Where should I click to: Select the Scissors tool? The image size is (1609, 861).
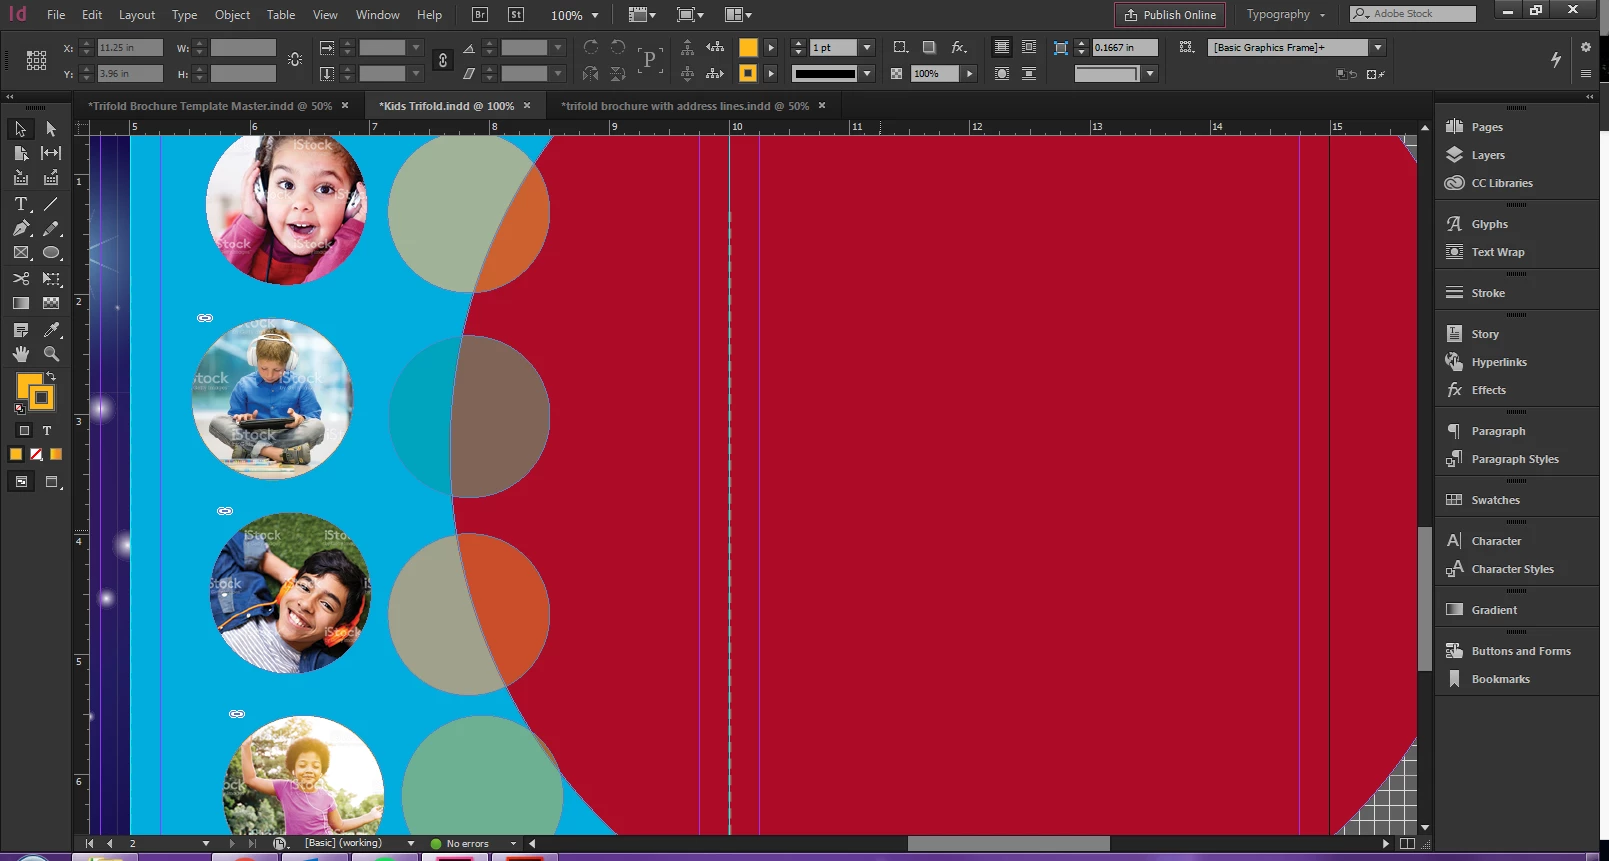pyautogui.click(x=21, y=279)
